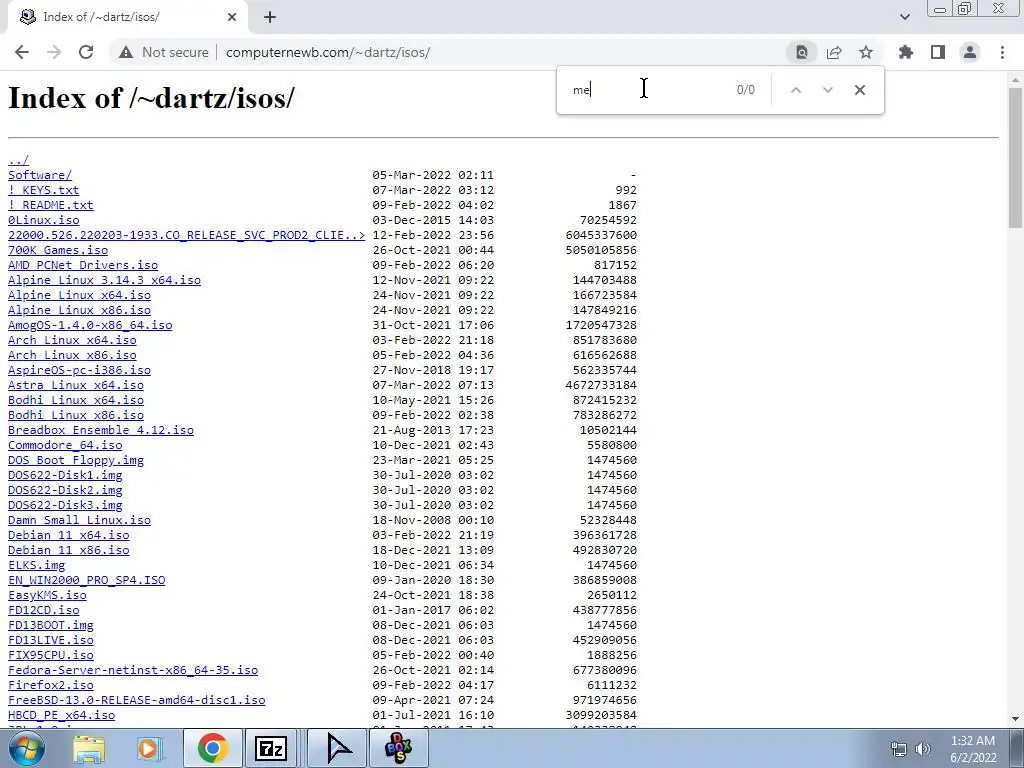Open the Extensions puzzle icon
Viewport: 1024px width, 768px height.
coord(906,52)
